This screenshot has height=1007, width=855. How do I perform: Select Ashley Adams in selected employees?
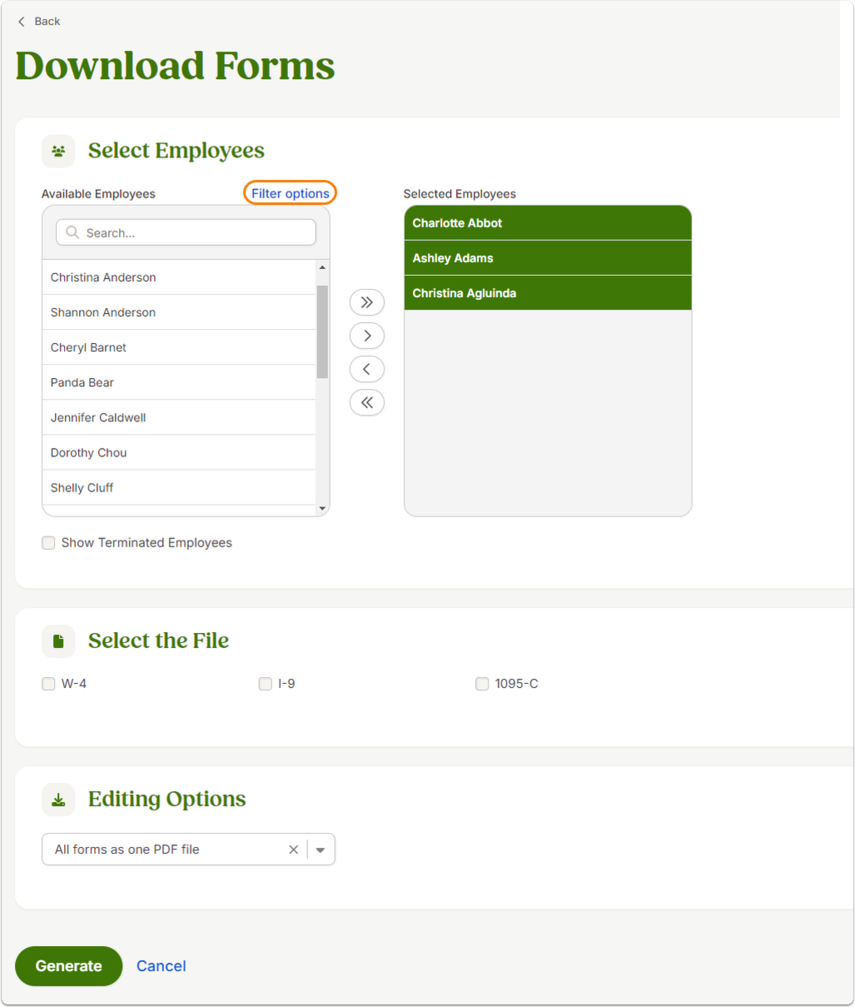pos(548,258)
